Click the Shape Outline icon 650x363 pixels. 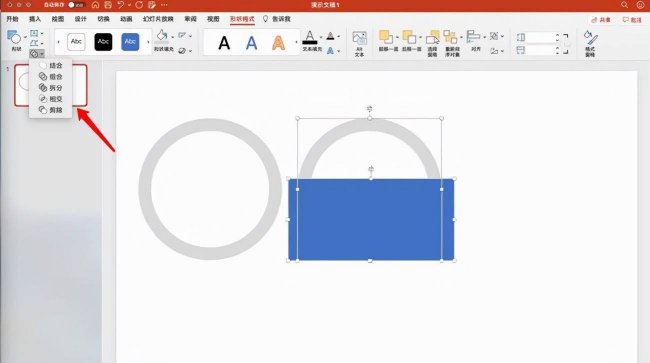point(182,36)
